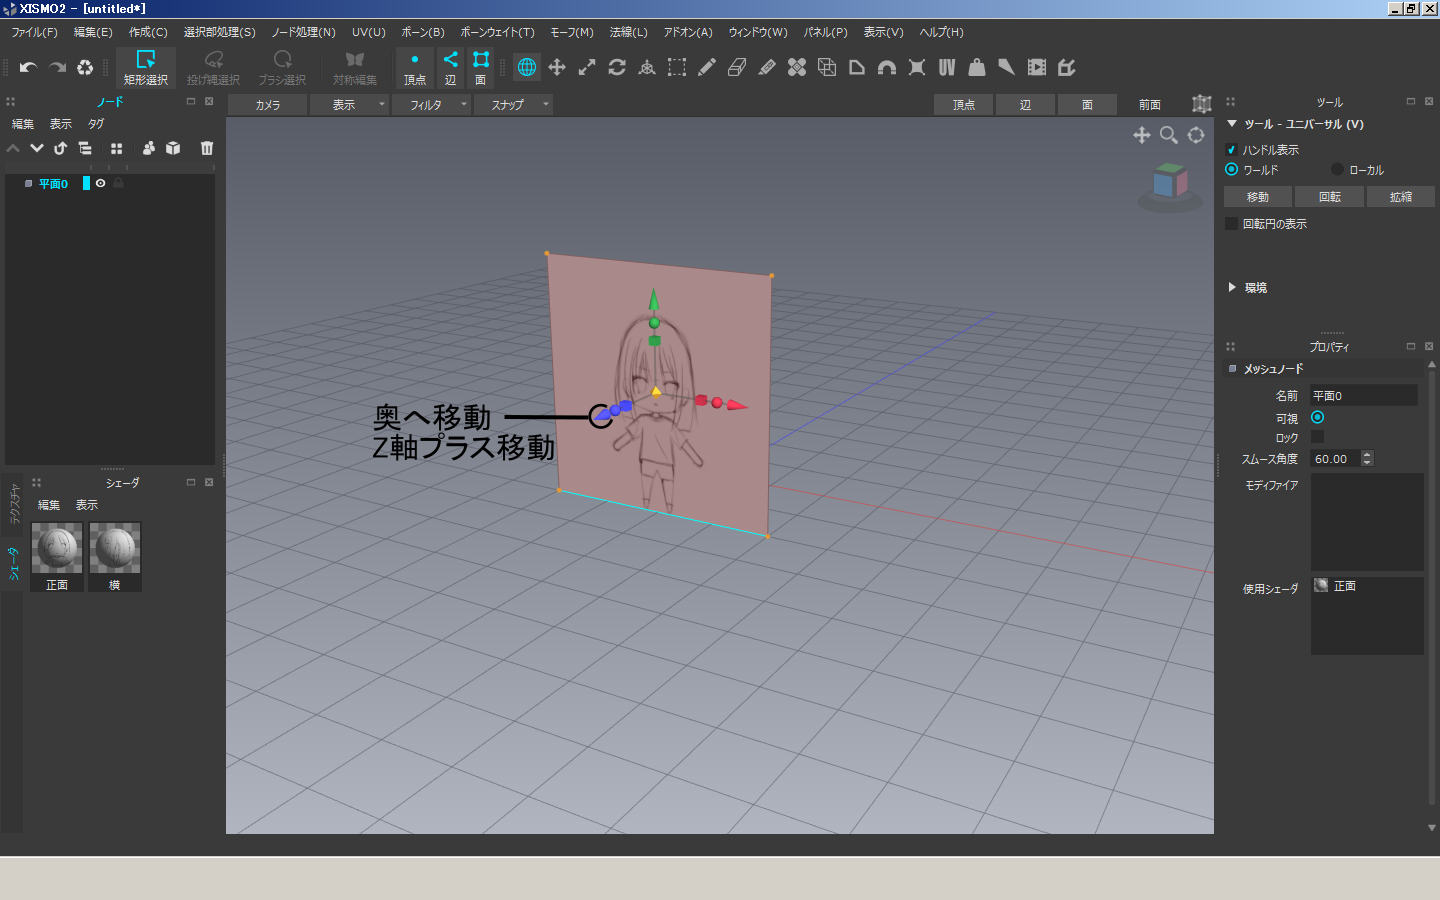Open the カメラ viewport button
Screen dimensions: 1440x900
point(267,104)
